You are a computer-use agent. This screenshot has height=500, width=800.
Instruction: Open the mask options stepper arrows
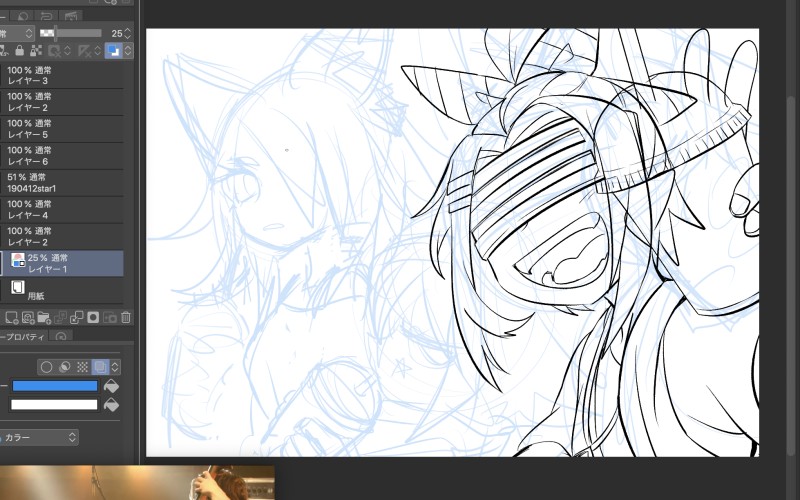(67, 51)
